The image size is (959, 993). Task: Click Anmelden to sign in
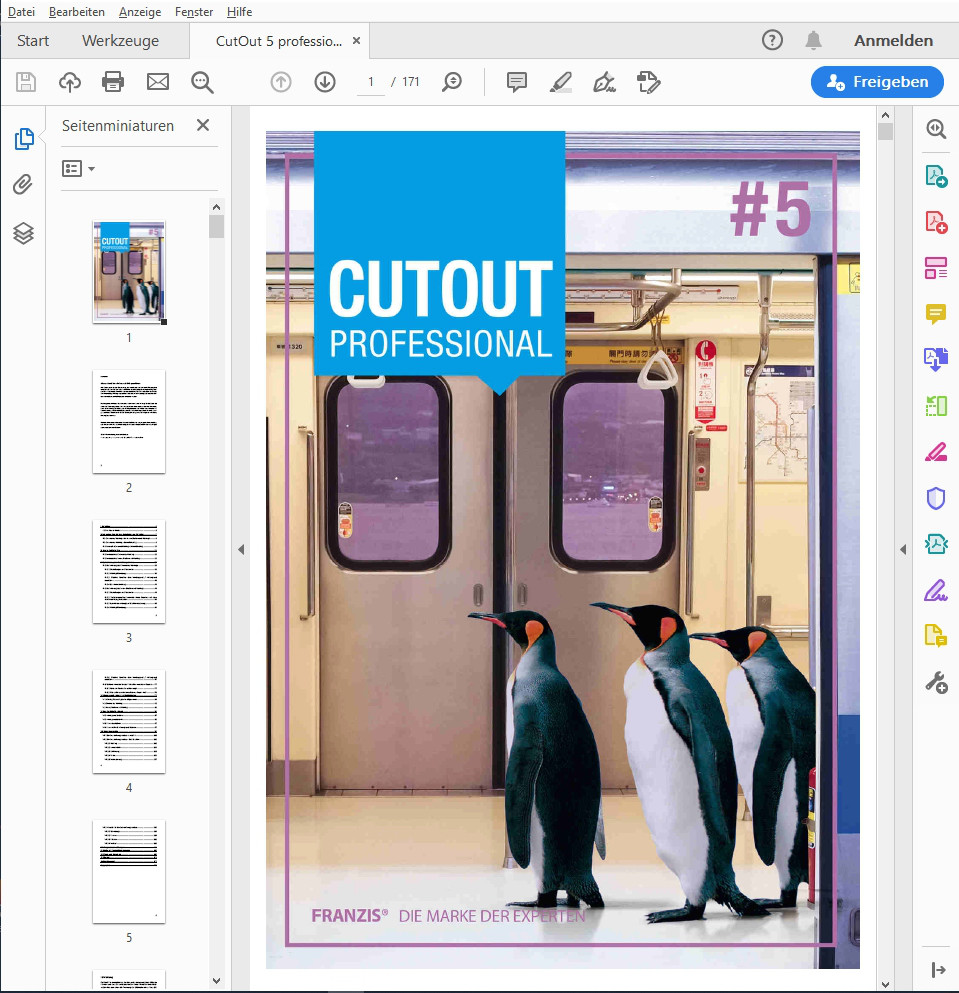tap(893, 41)
